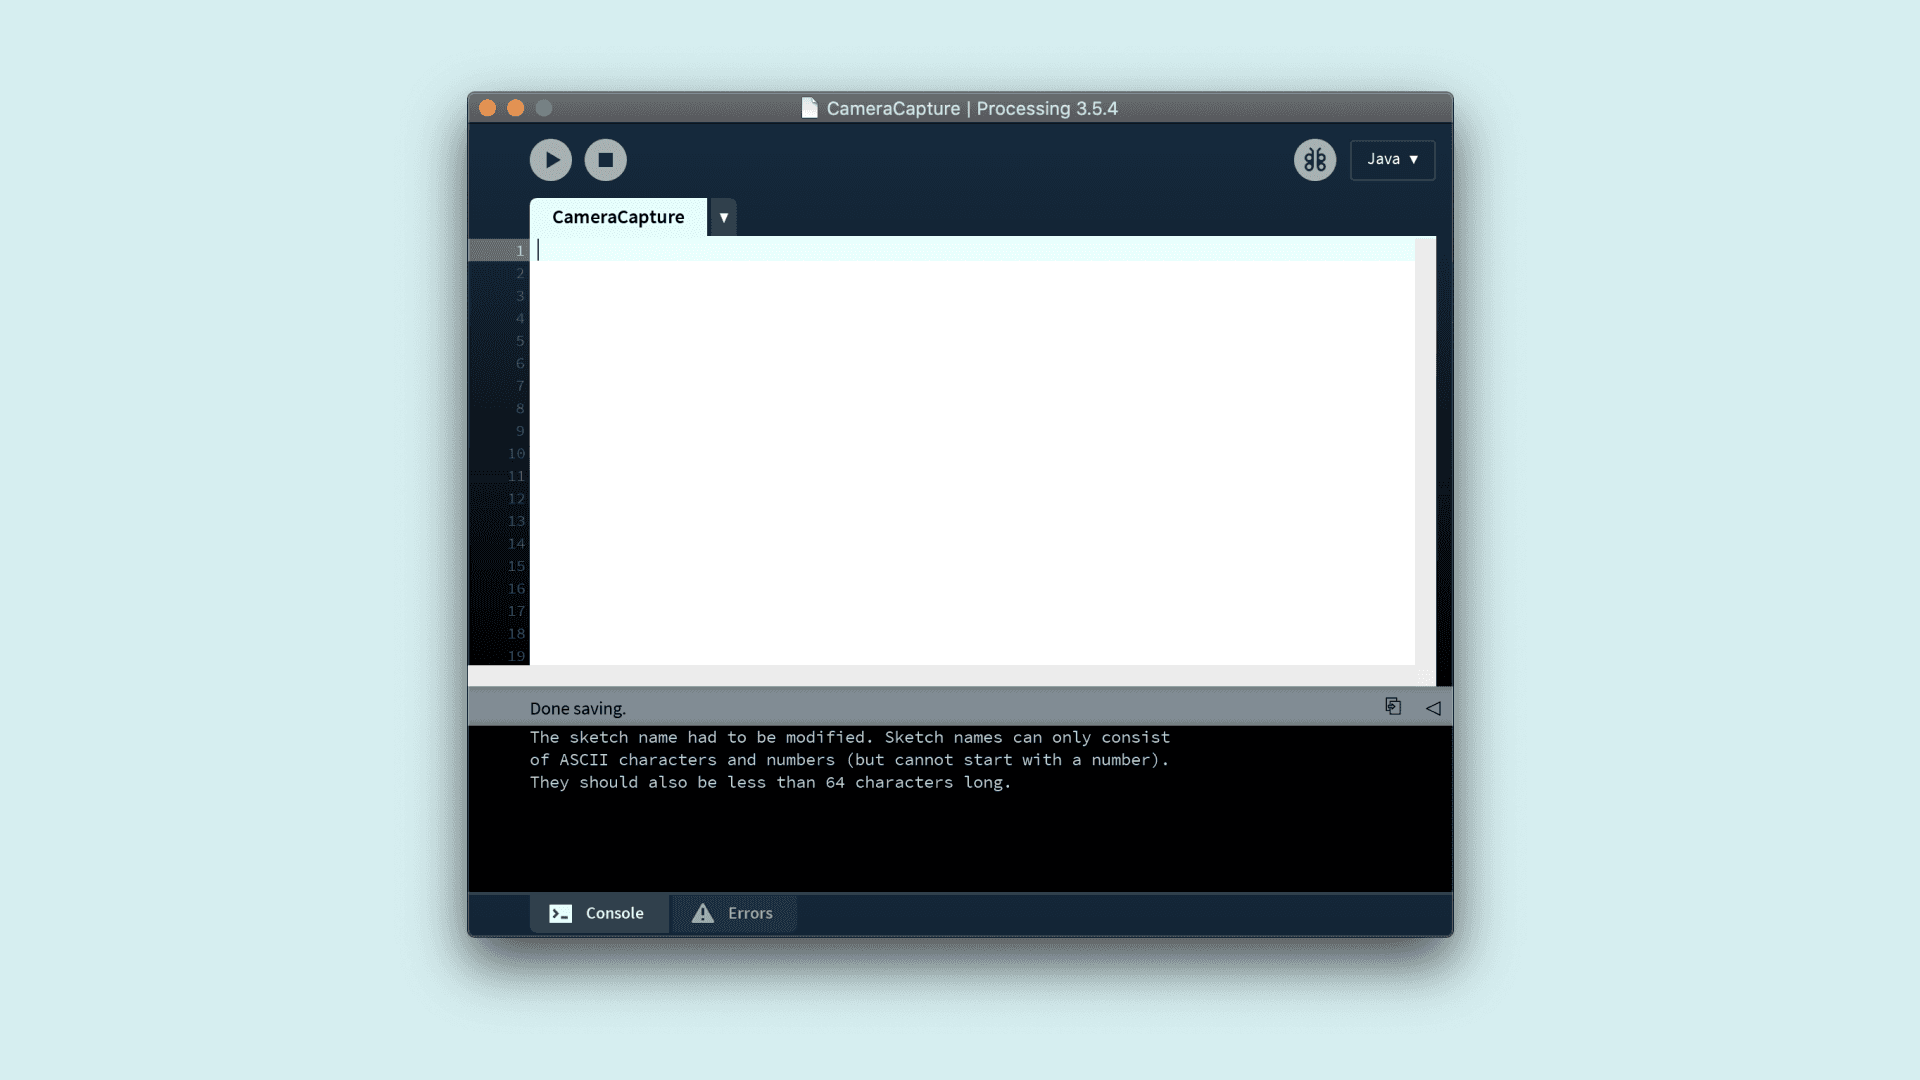This screenshot has height=1080, width=1920.
Task: Enable the butterfly debugger icon
Action: pos(1314,160)
